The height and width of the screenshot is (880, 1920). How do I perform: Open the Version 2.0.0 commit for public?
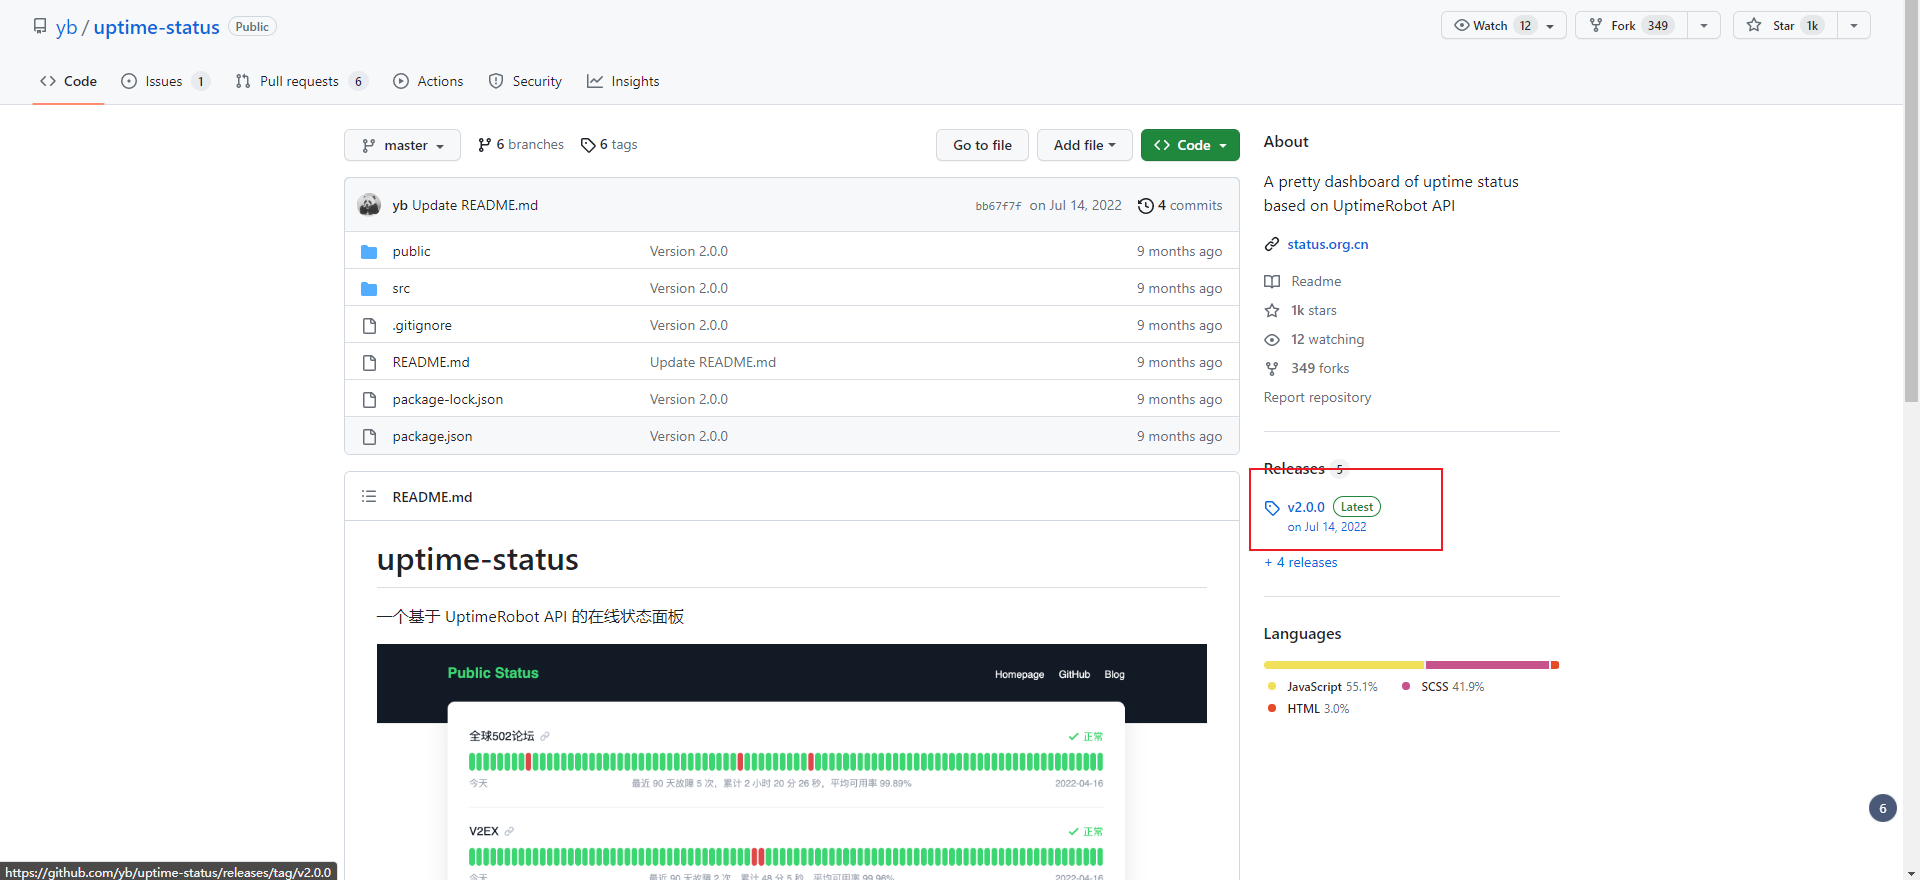[x=688, y=251]
